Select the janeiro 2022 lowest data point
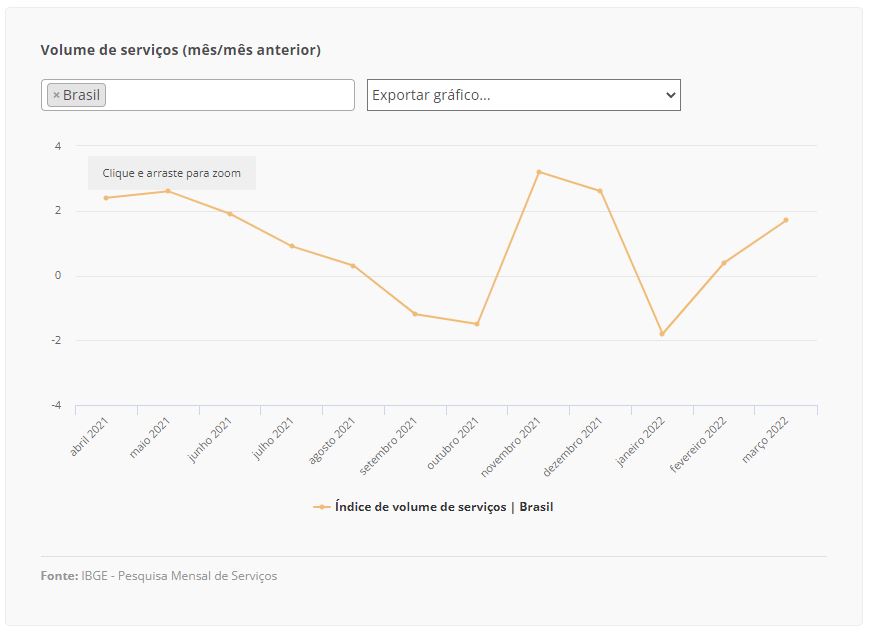 (662, 334)
